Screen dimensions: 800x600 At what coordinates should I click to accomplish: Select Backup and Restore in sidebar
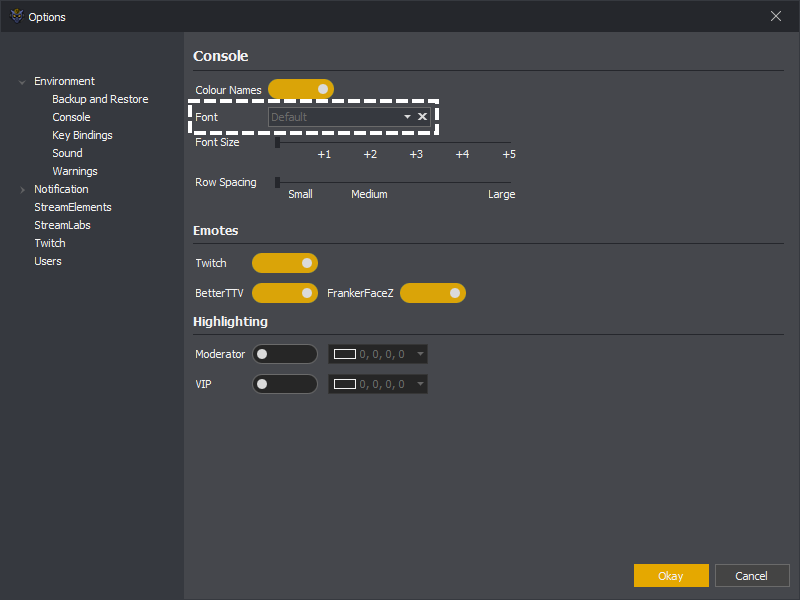coord(100,99)
